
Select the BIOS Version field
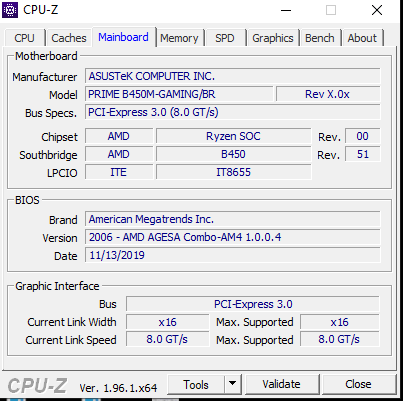pos(233,237)
